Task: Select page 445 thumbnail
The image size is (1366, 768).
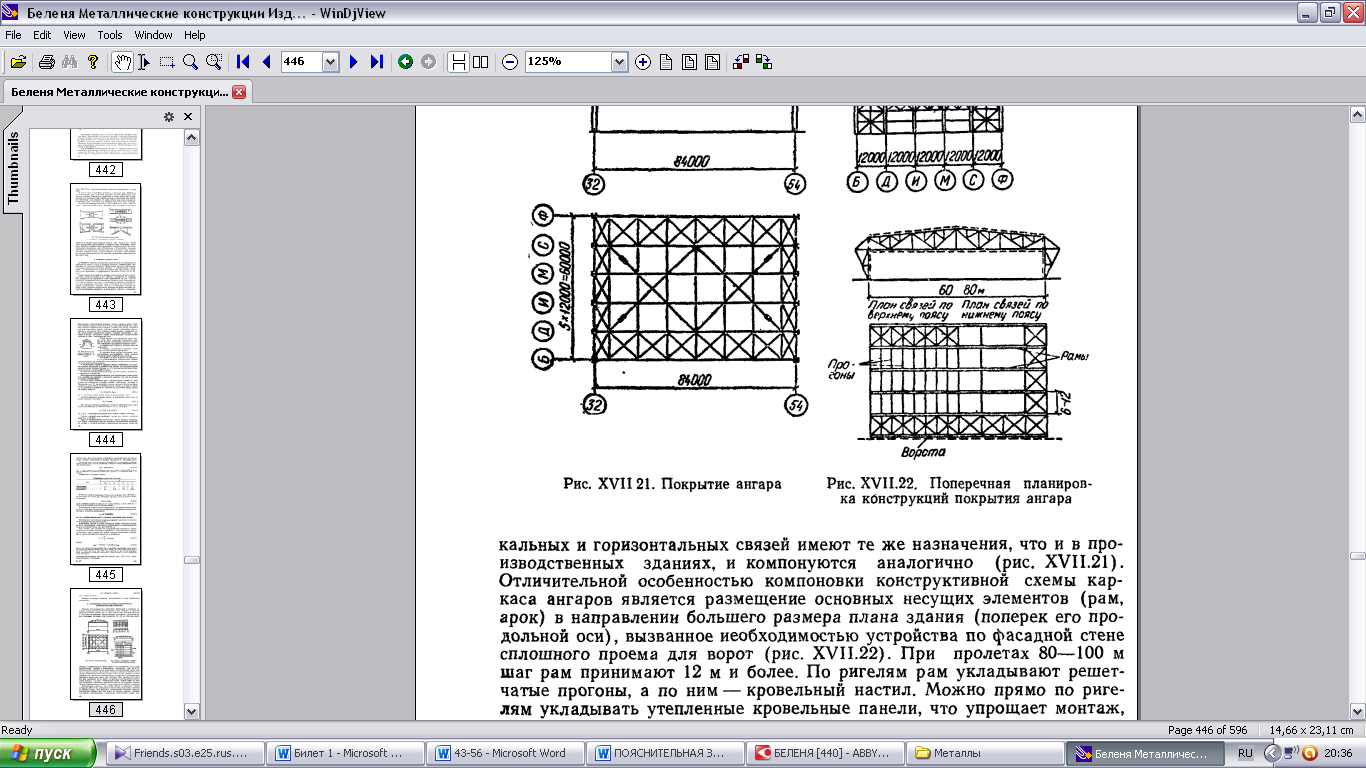Action: point(106,509)
